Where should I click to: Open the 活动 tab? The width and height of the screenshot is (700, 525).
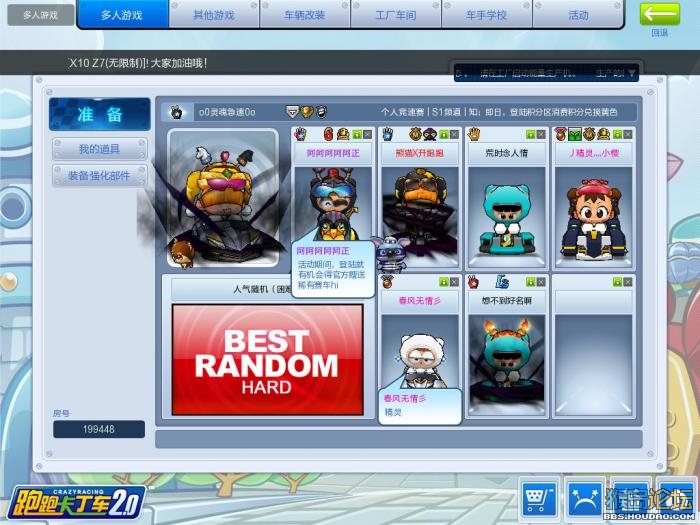click(578, 15)
